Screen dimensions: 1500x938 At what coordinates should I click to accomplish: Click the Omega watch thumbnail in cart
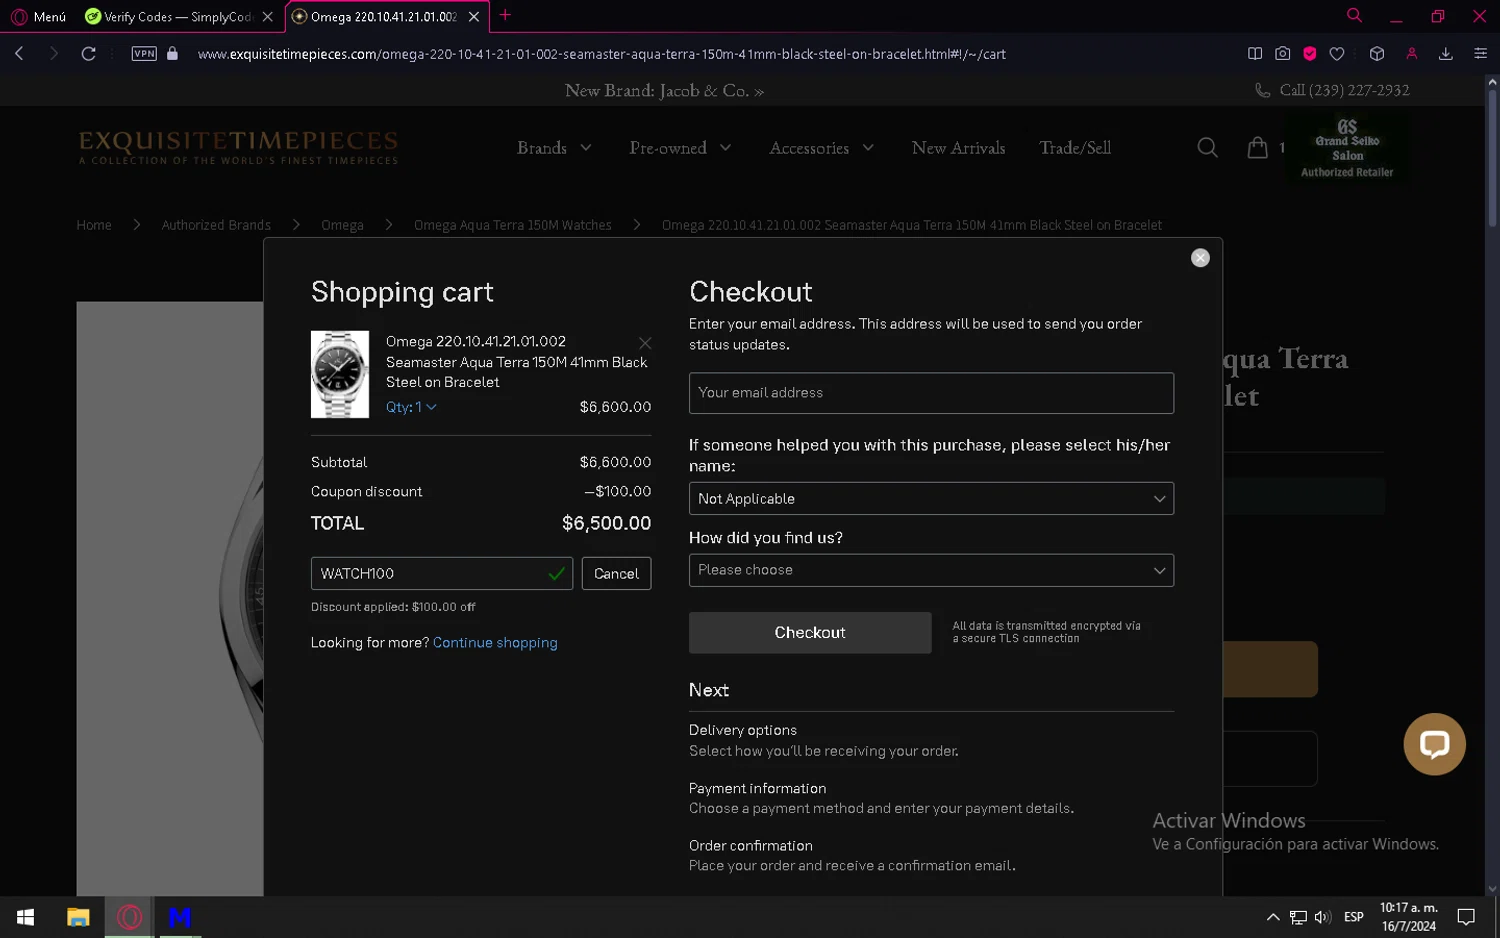tap(339, 374)
